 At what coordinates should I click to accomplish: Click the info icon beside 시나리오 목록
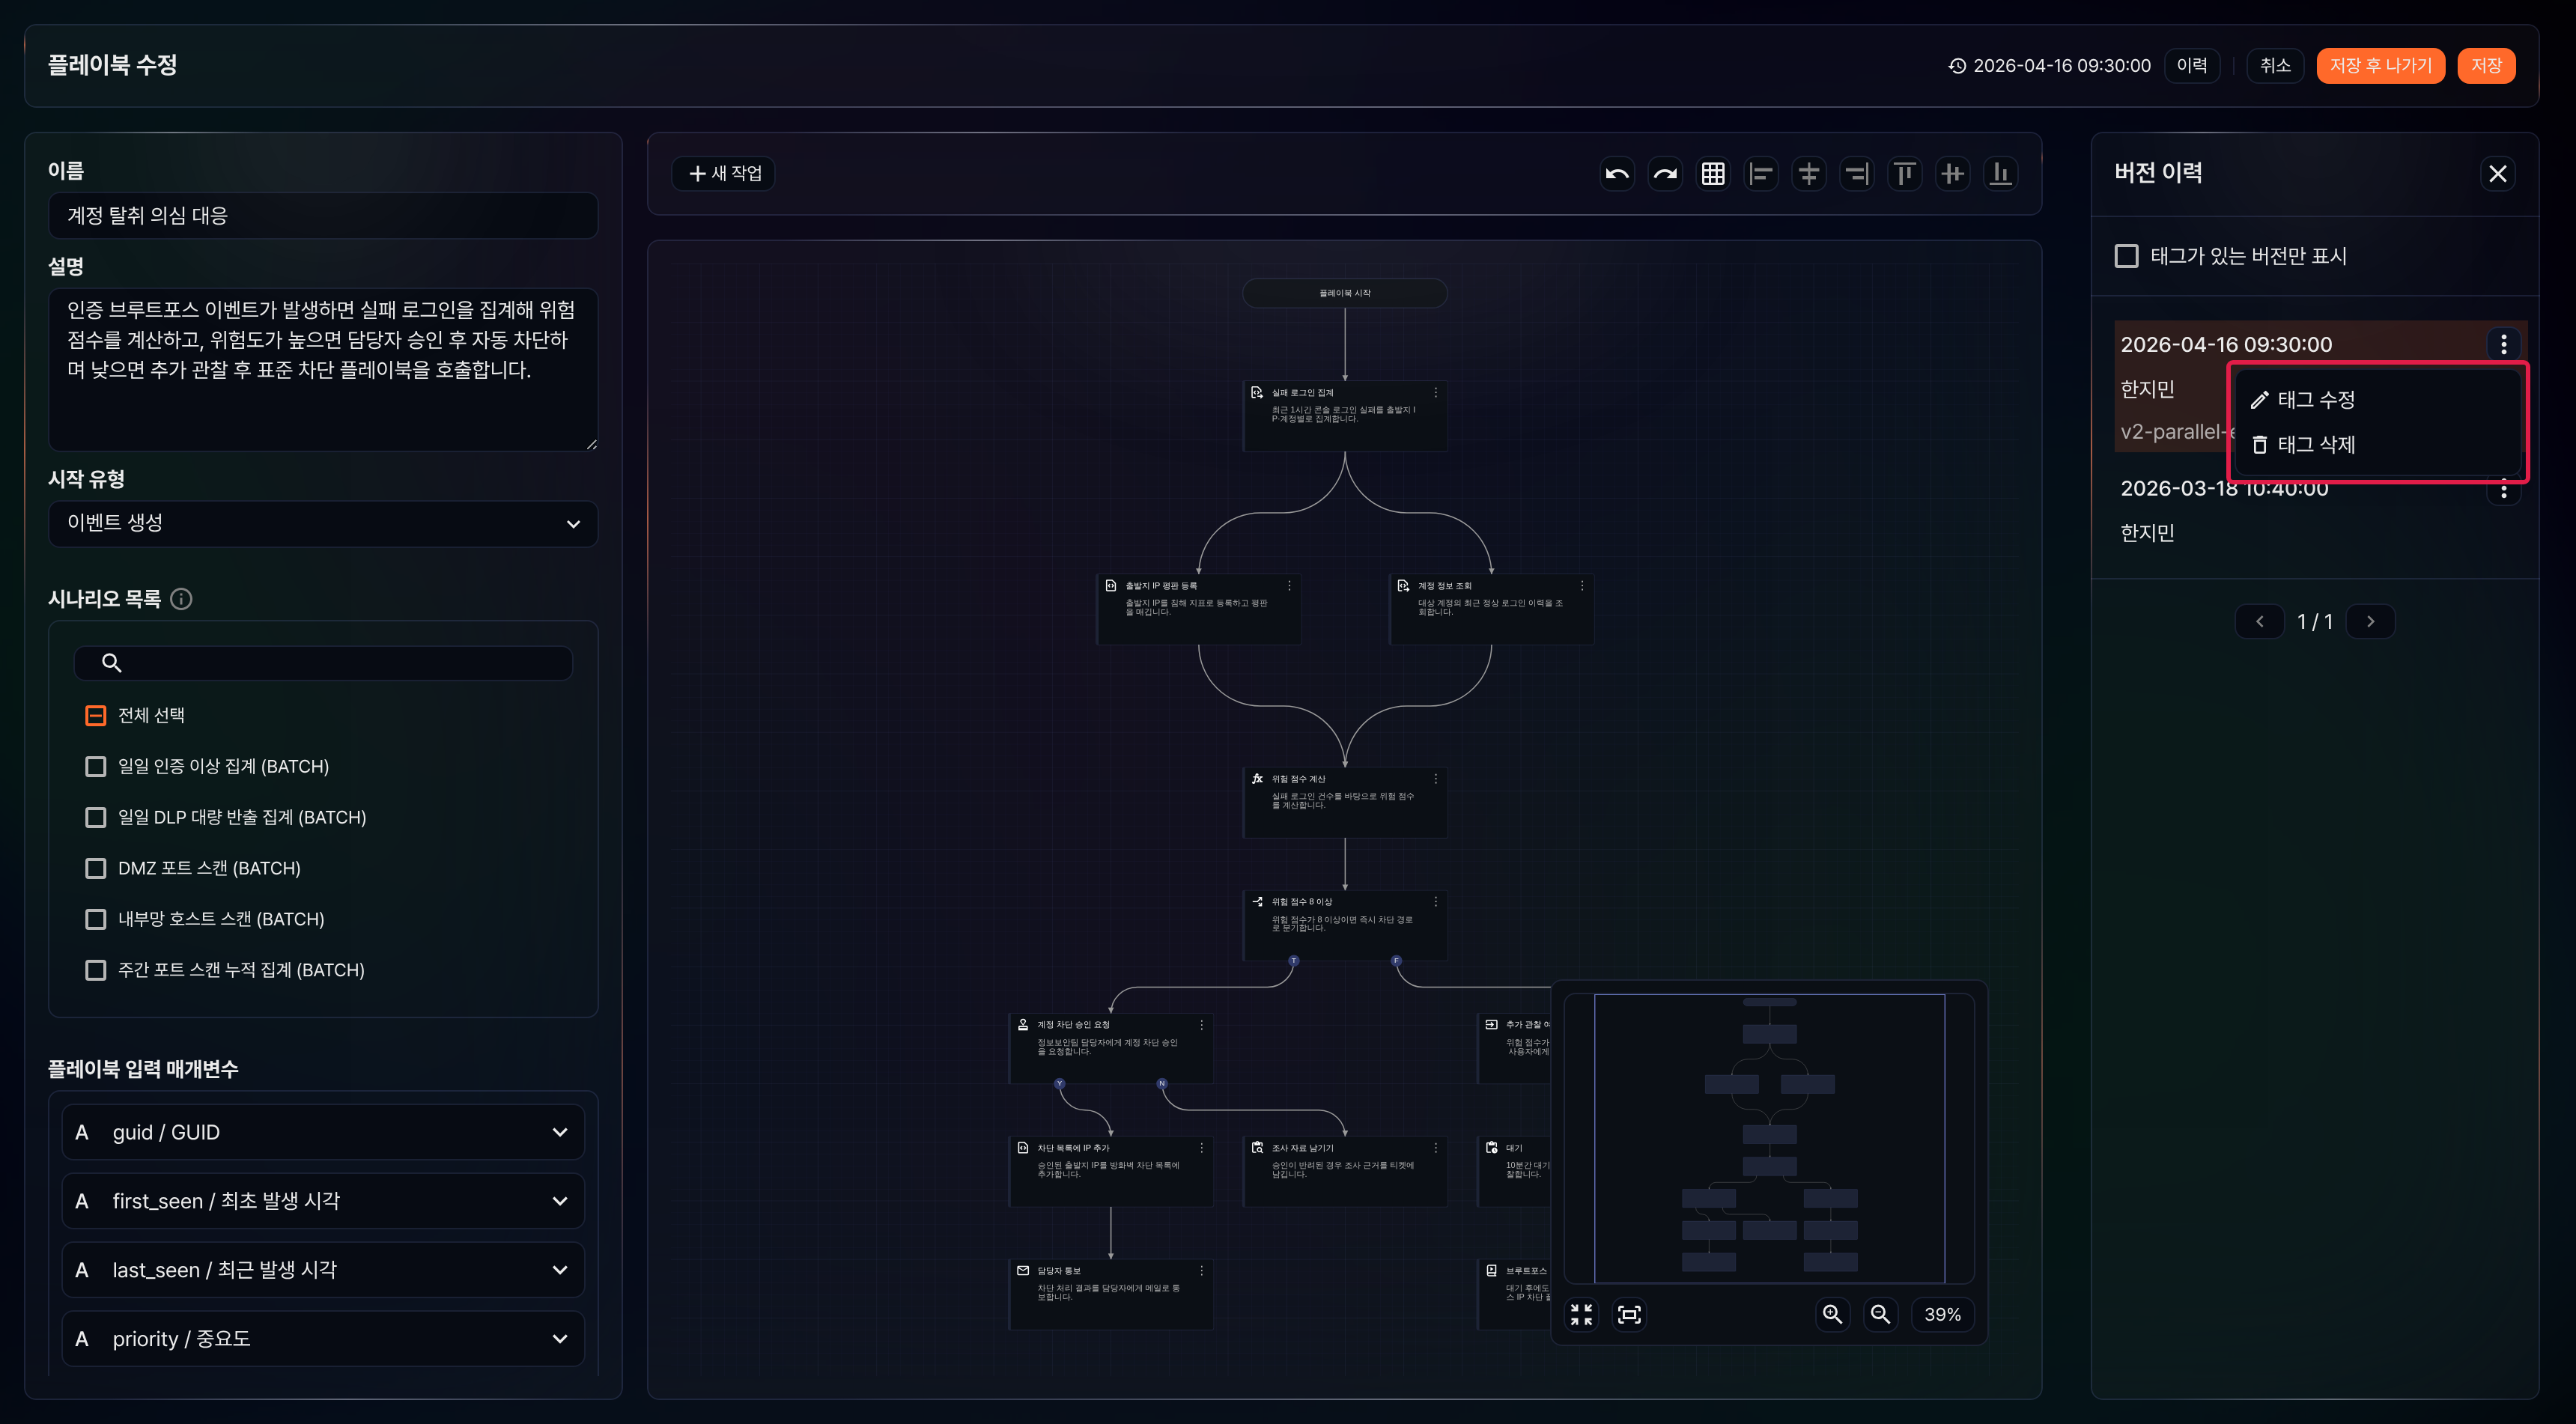[181, 599]
